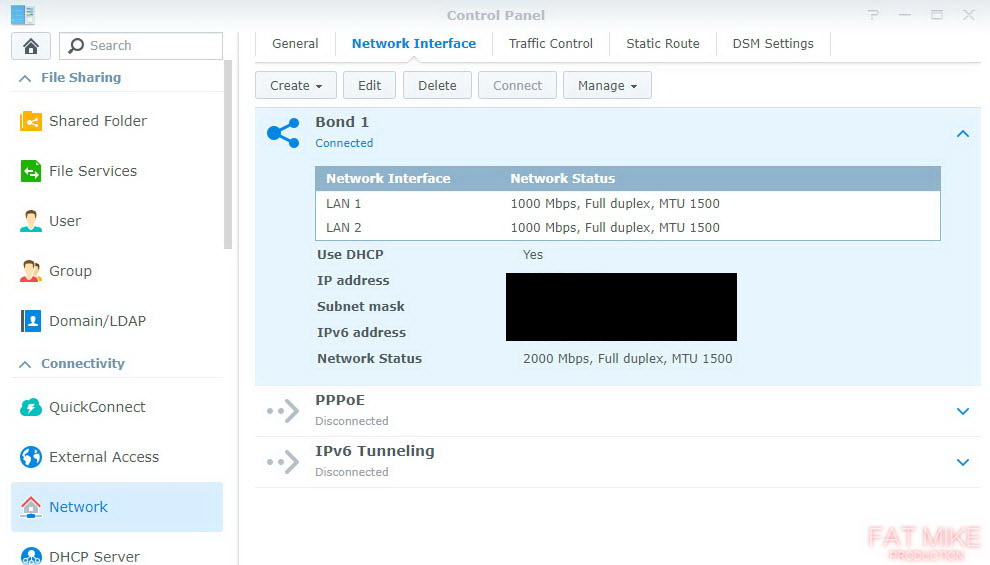
Task: Collapse the File Sharing section
Action: coord(25,78)
